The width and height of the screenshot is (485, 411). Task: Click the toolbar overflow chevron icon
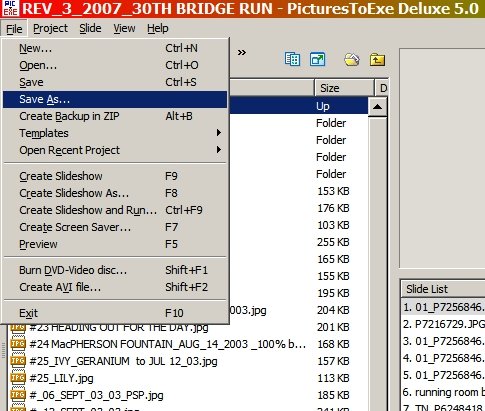(x=242, y=52)
